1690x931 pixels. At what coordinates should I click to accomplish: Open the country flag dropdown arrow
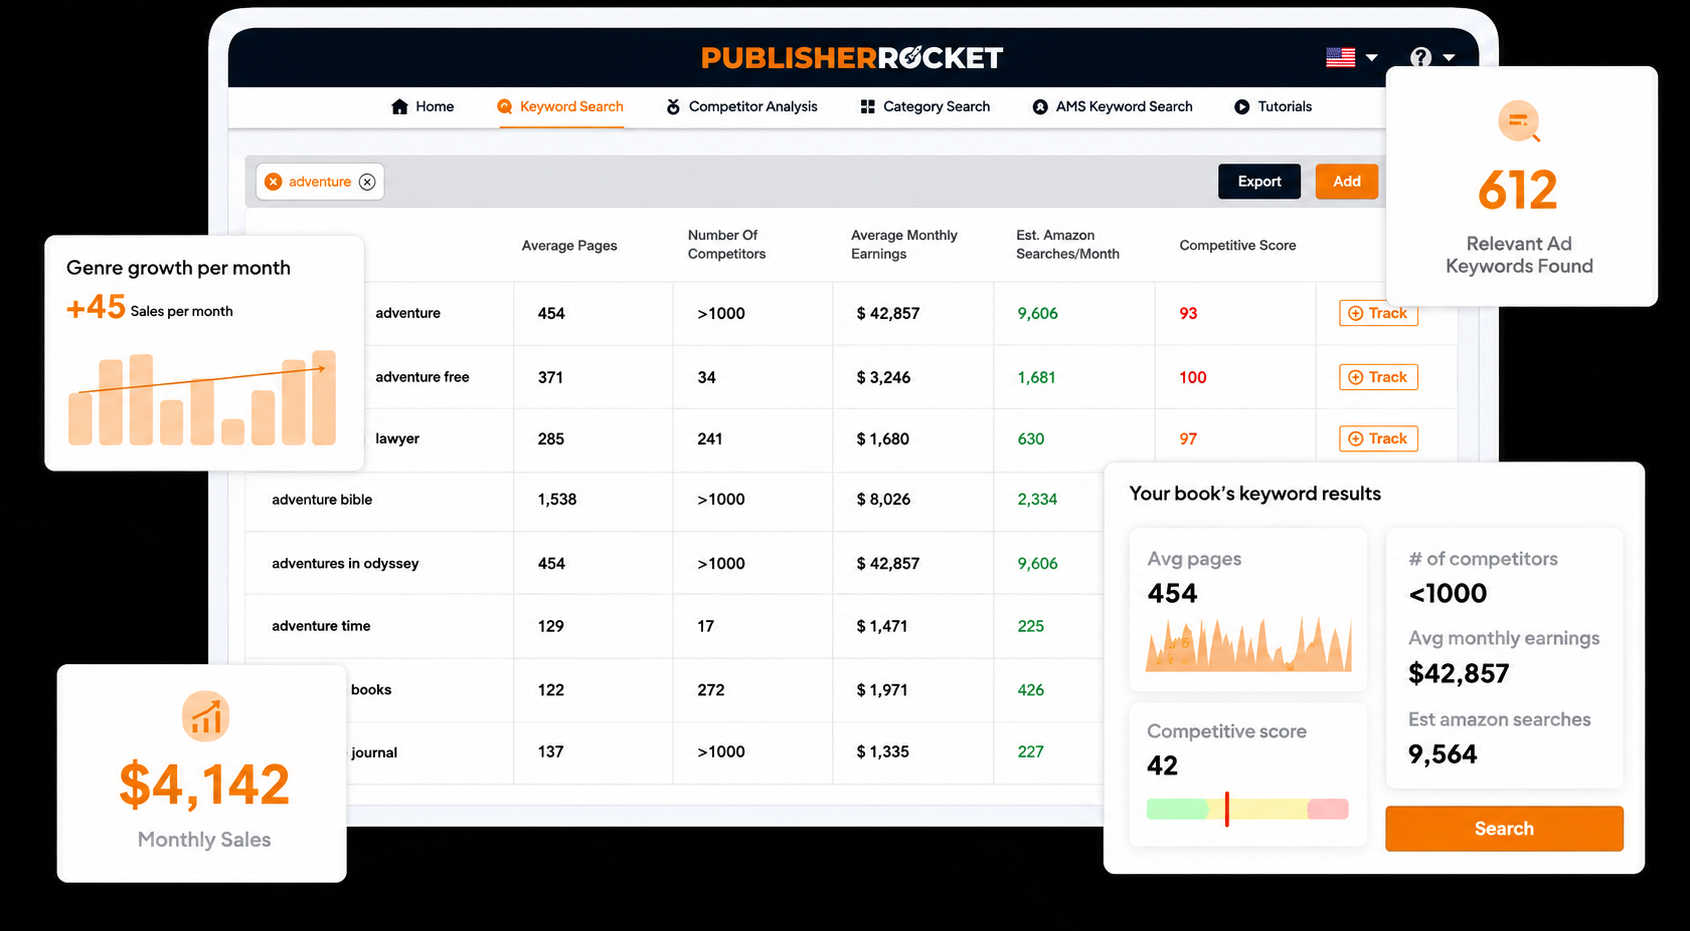point(1372,58)
